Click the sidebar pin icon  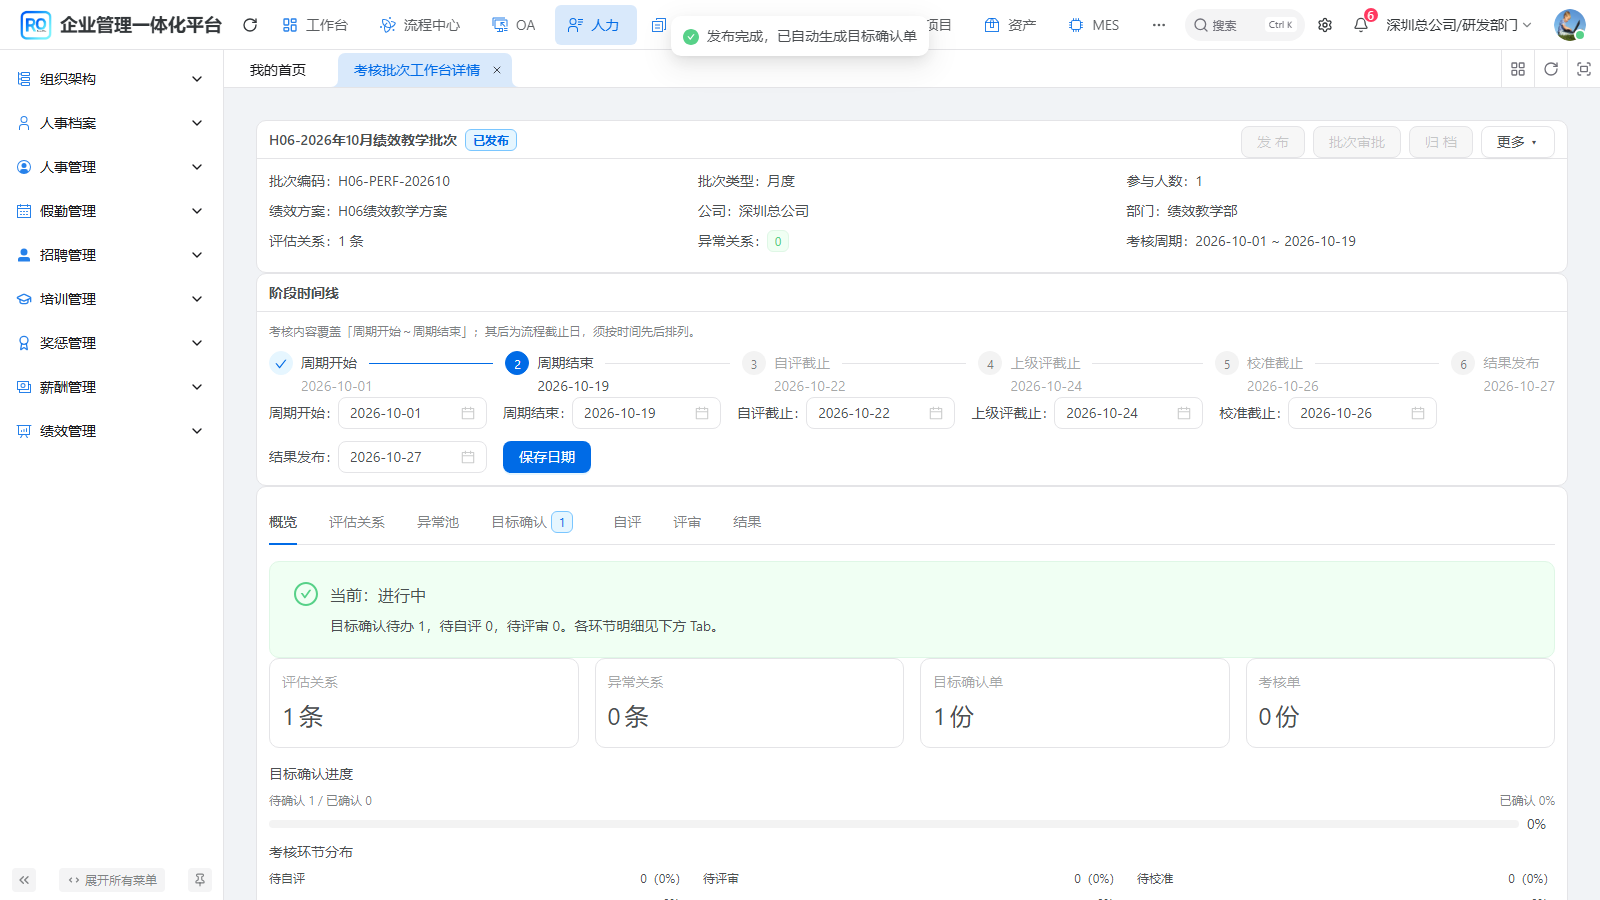tap(200, 880)
